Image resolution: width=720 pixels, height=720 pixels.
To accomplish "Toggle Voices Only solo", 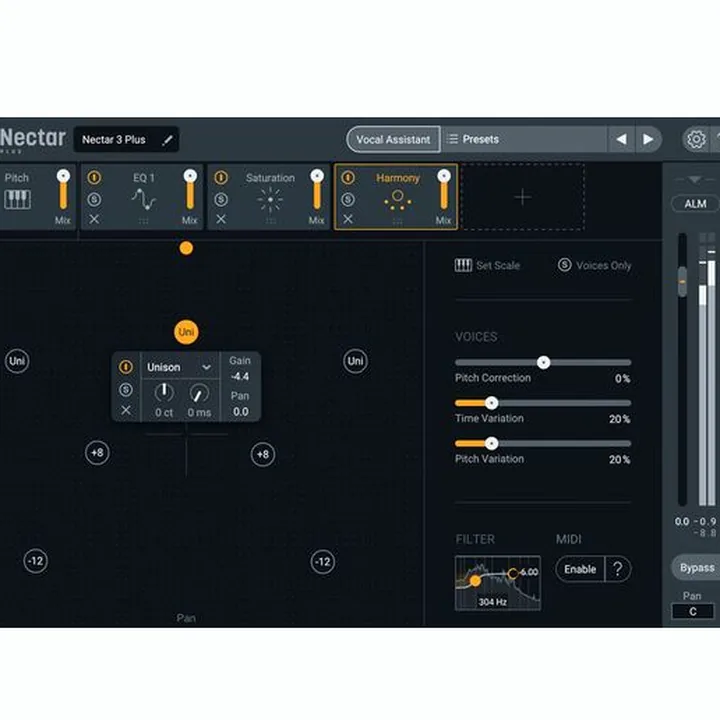I will point(595,265).
